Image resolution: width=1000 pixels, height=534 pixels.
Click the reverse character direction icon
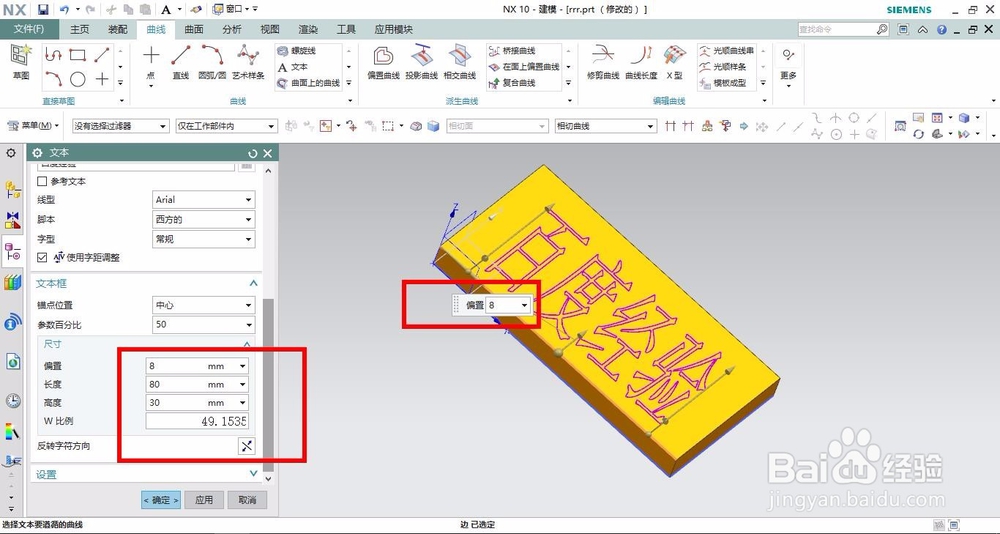(x=246, y=446)
